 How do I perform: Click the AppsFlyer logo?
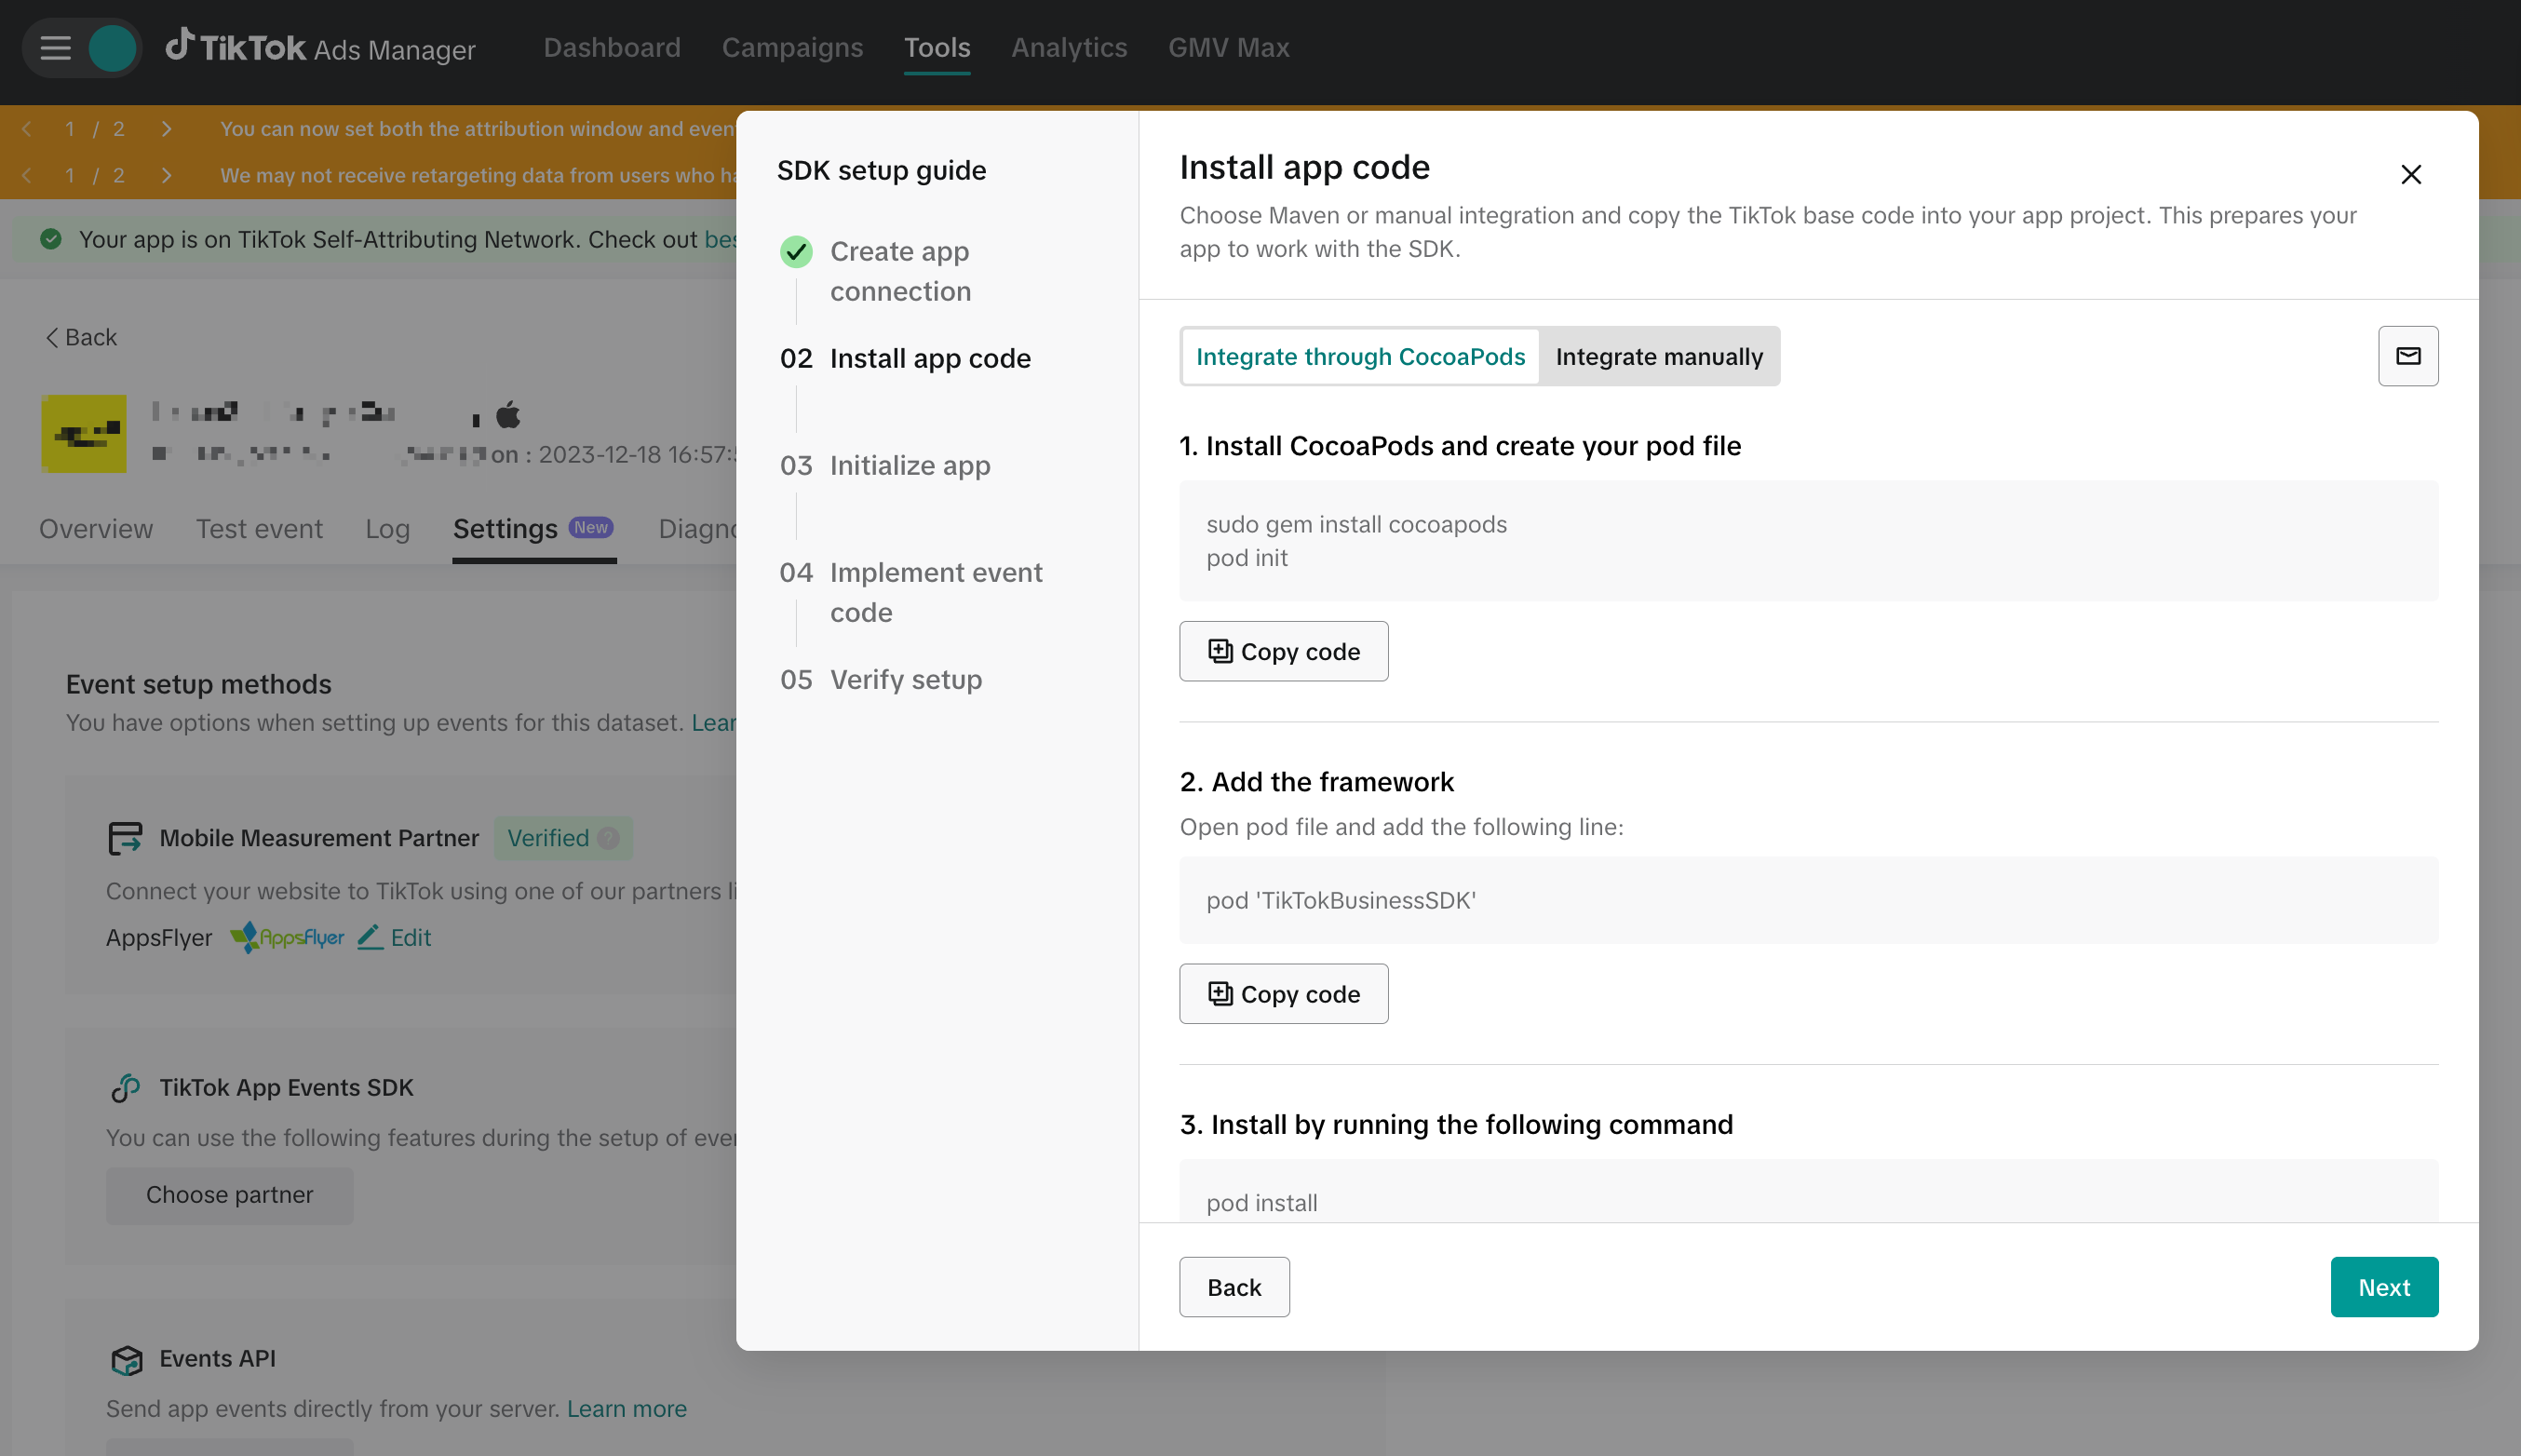click(x=286, y=937)
